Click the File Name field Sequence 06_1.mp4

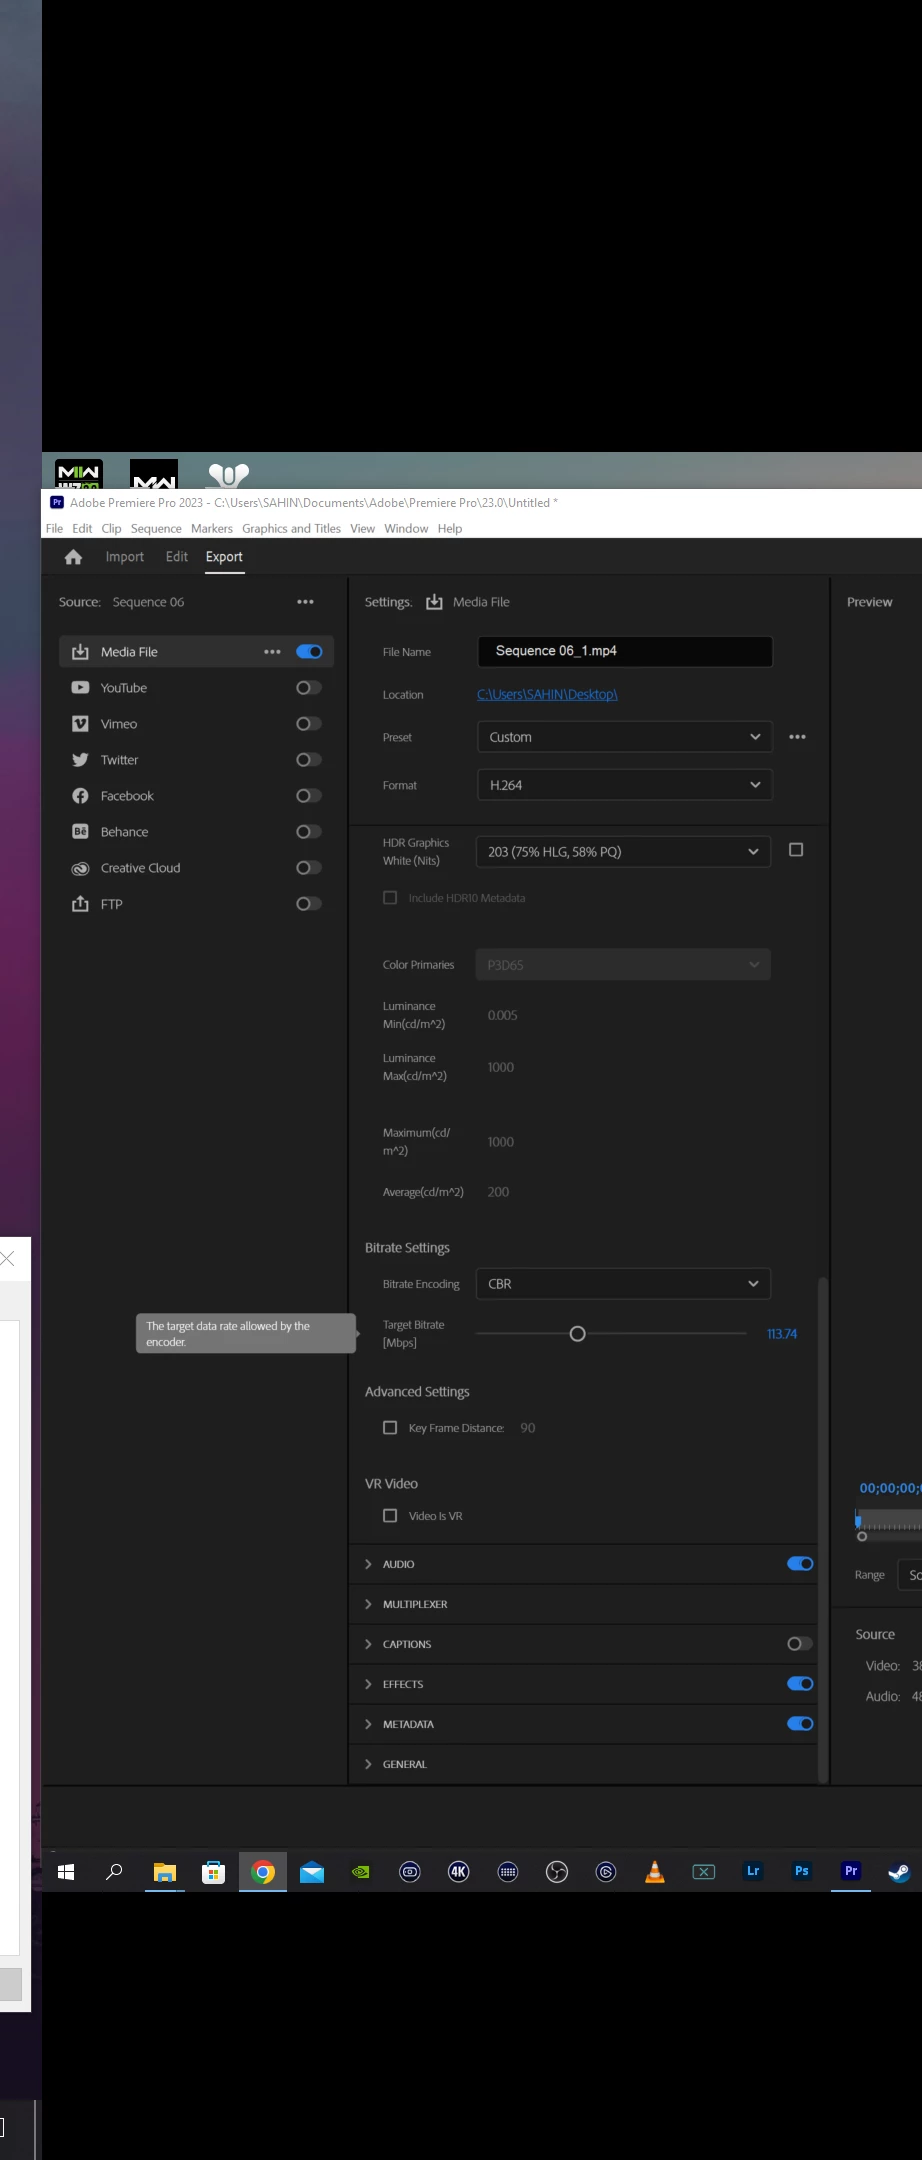pyautogui.click(x=625, y=651)
